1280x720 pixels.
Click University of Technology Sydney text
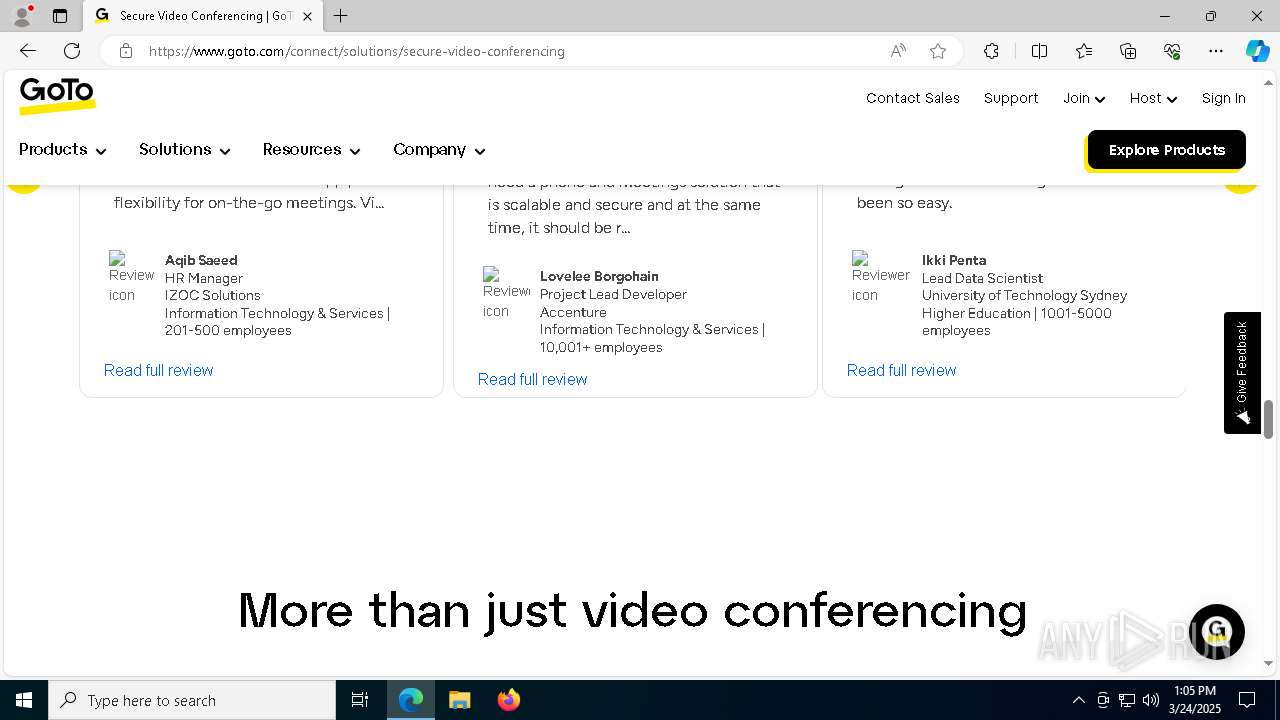1024,295
